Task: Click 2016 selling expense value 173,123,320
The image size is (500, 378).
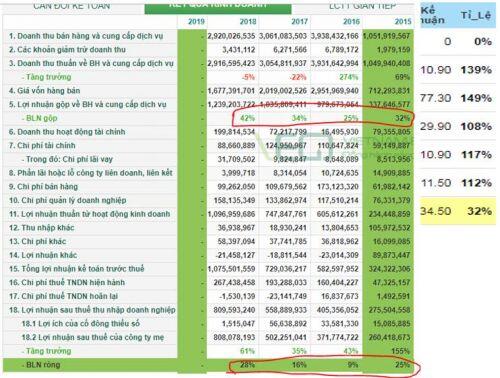Action: [x=338, y=186]
